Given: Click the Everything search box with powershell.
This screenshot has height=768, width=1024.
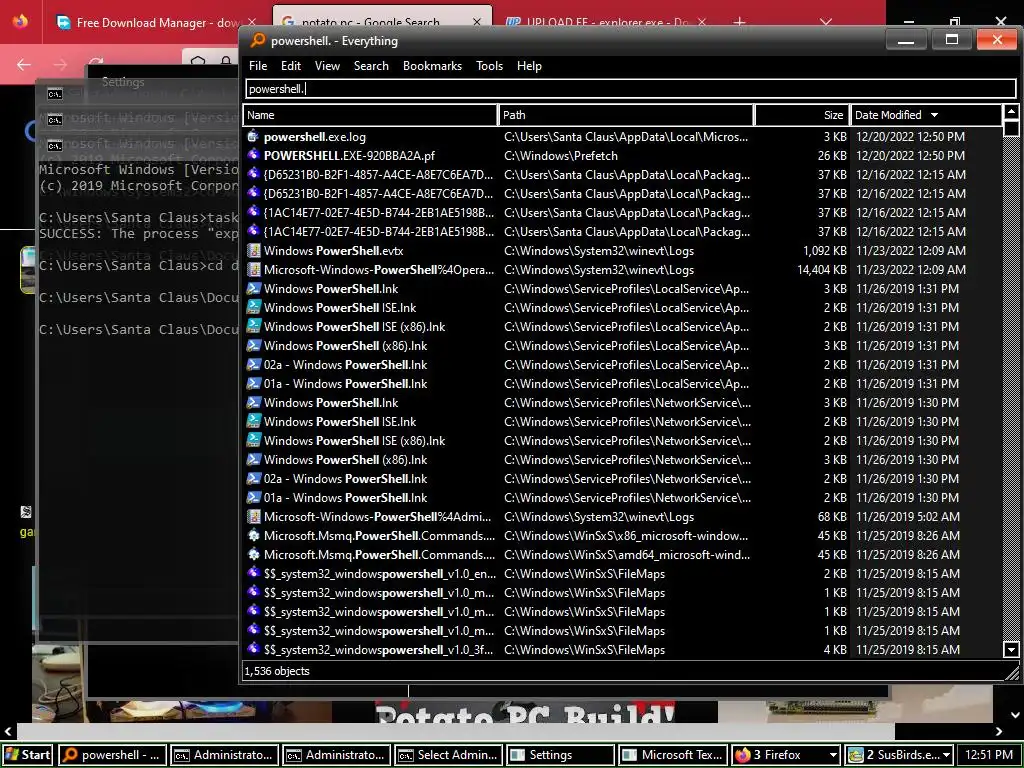Looking at the screenshot, I should coord(630,89).
